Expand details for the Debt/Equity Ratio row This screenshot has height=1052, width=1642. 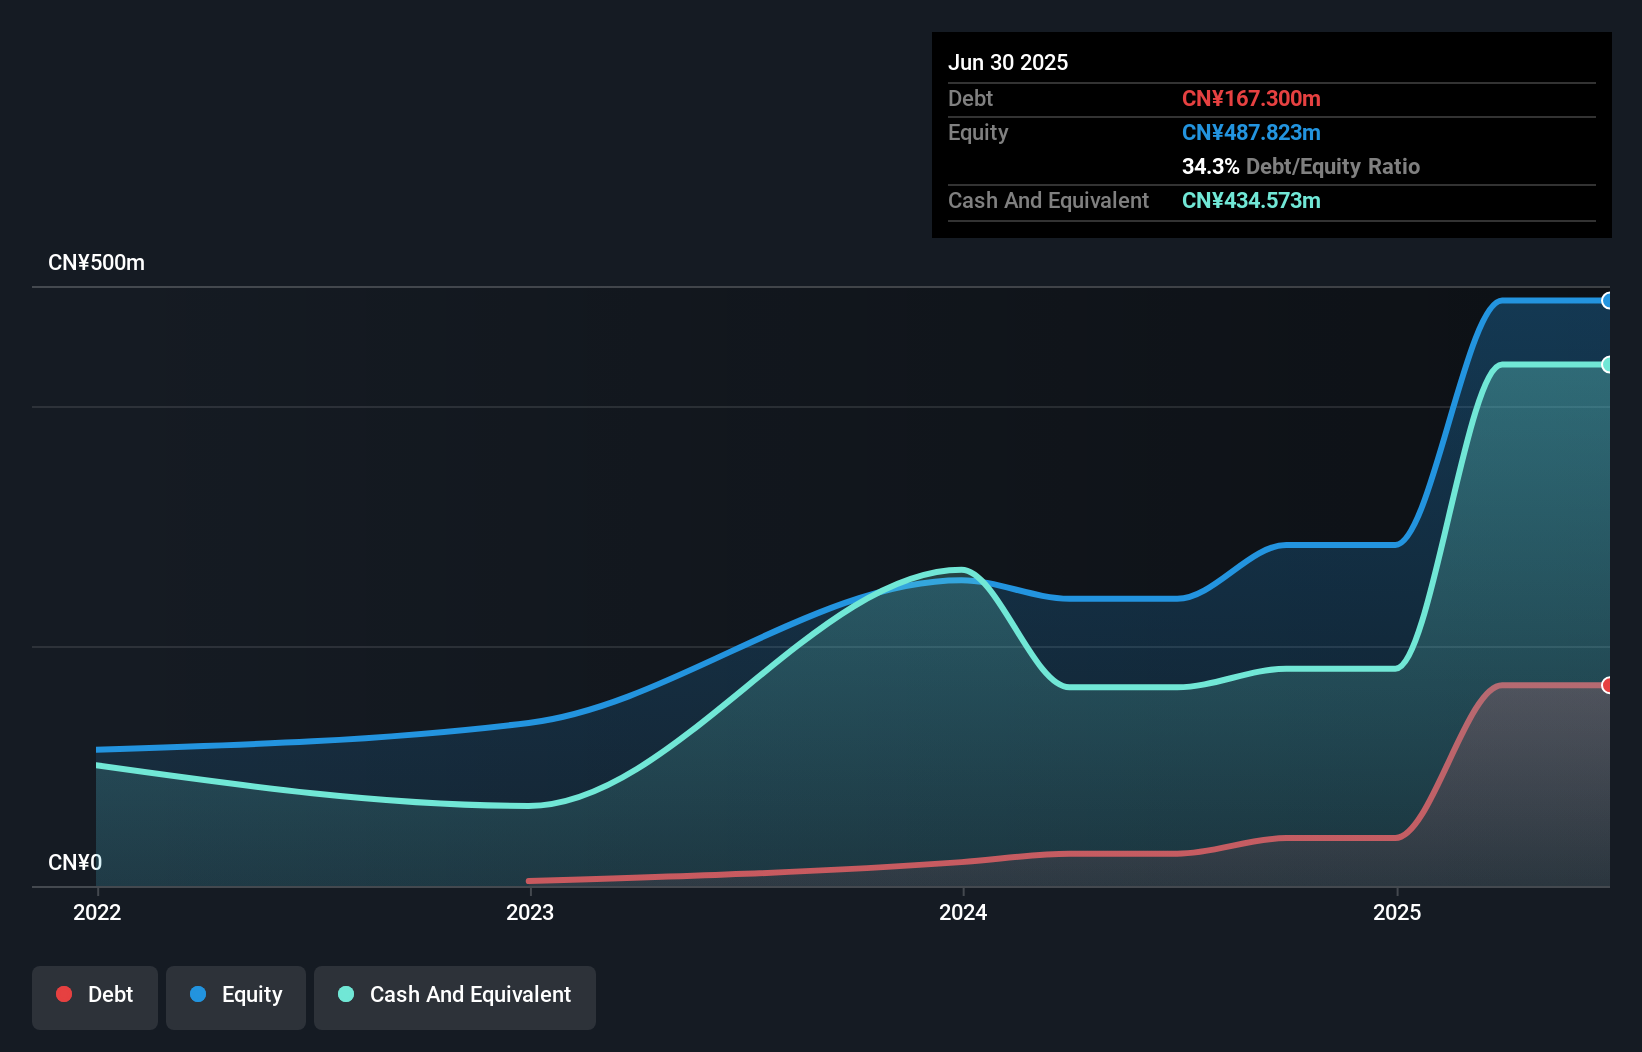click(x=1301, y=166)
